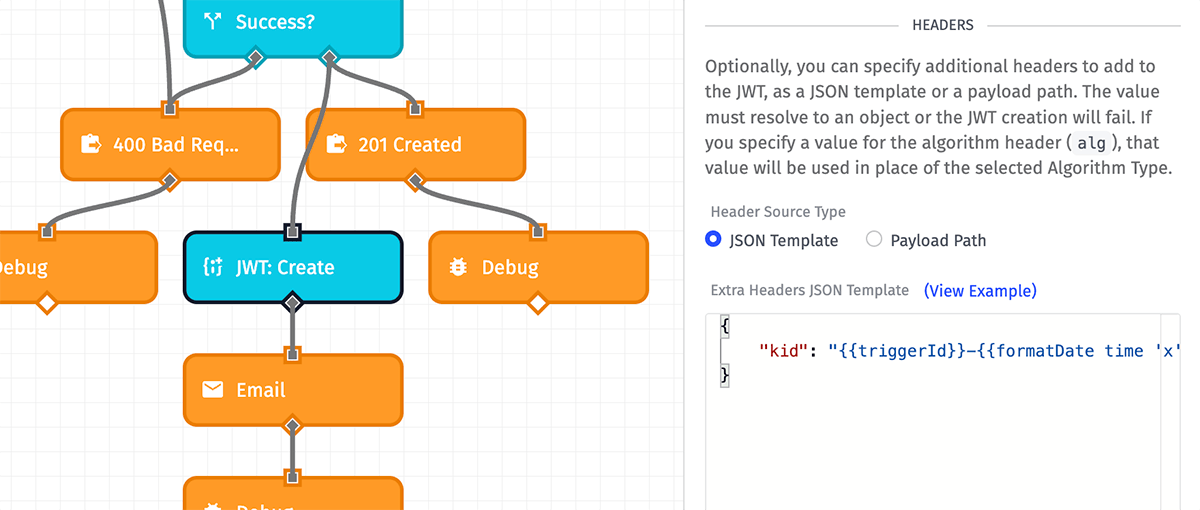Click inside the Extra Headers JSON editor

pos(942,412)
